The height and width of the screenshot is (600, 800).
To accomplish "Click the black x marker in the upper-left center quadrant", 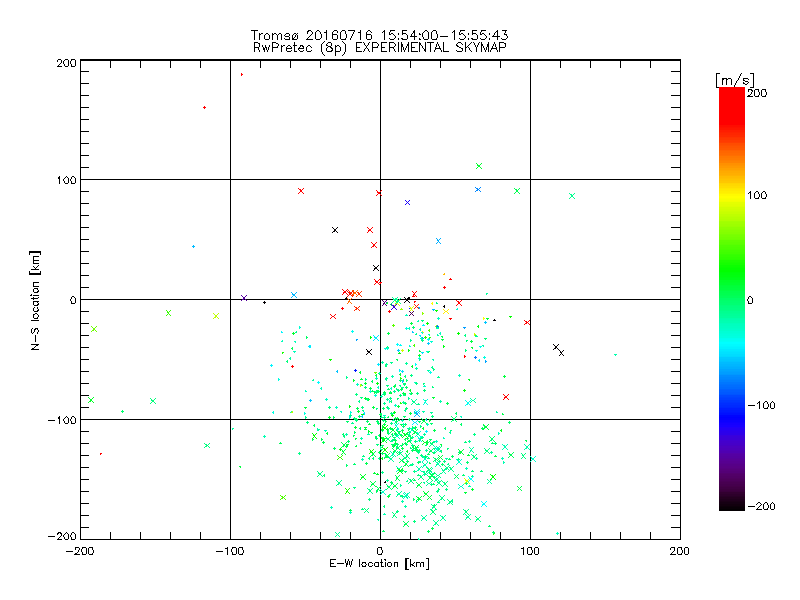I will click(335, 230).
